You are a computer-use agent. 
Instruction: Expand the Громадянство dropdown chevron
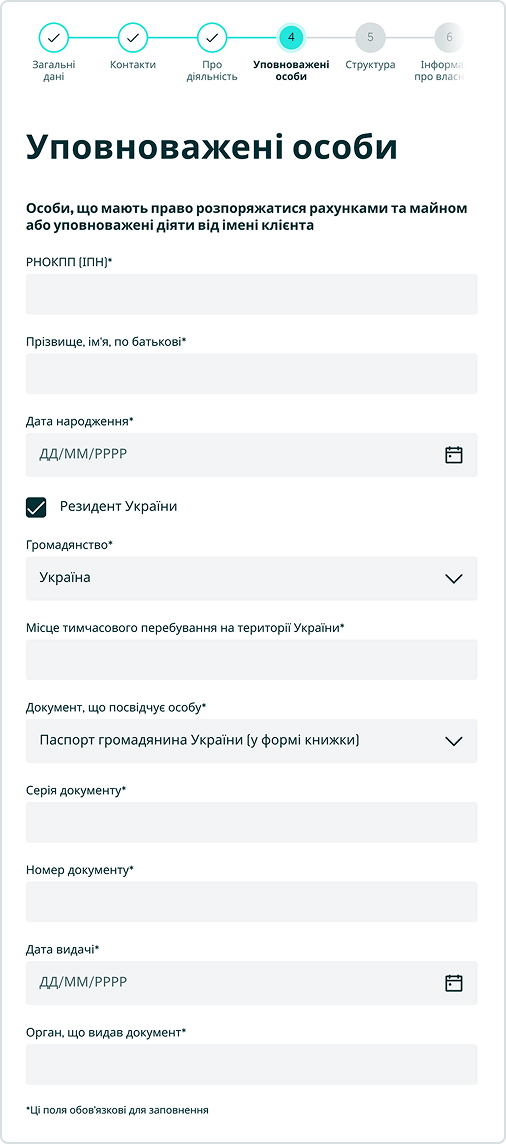tap(454, 579)
